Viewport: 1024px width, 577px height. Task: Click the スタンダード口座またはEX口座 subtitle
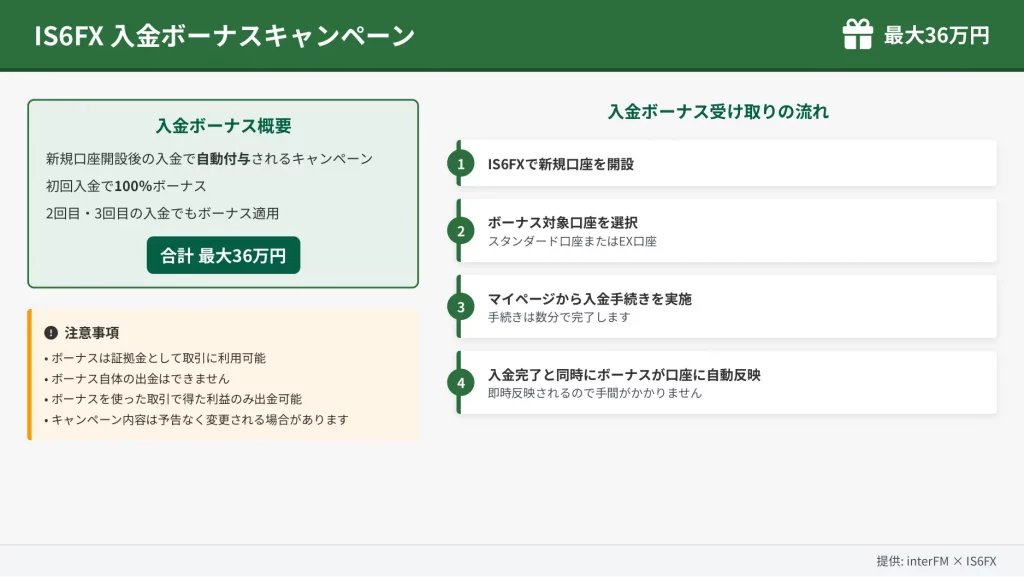pyautogui.click(x=572, y=241)
